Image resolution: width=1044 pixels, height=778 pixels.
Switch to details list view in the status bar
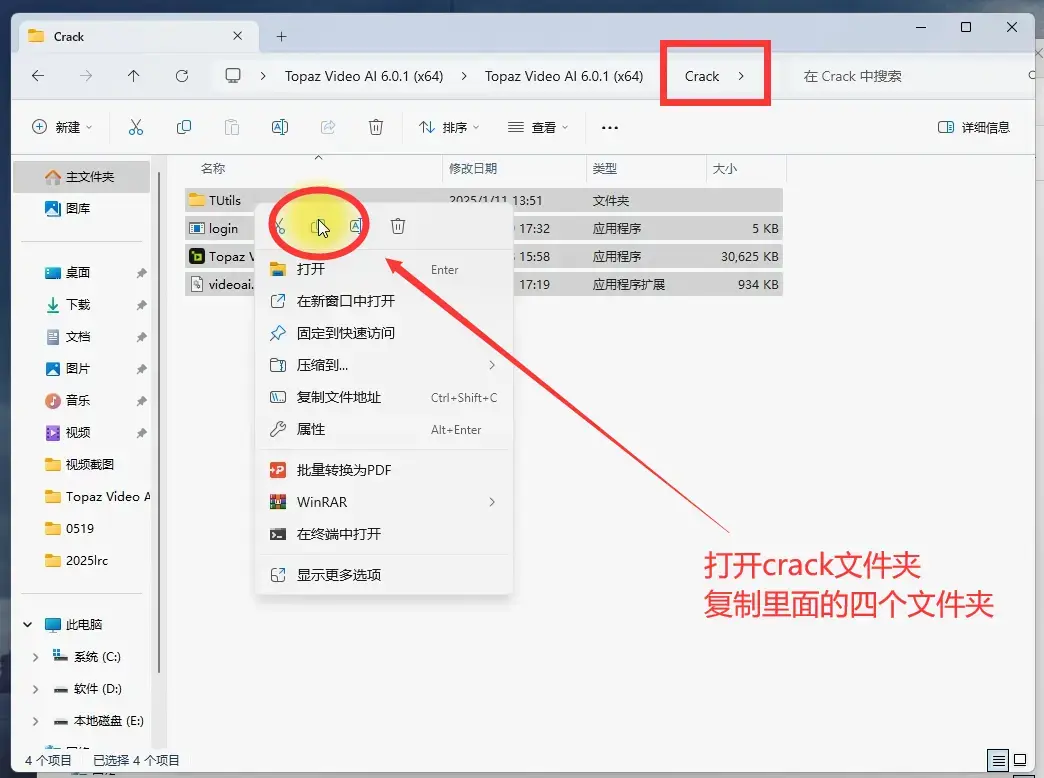997,760
